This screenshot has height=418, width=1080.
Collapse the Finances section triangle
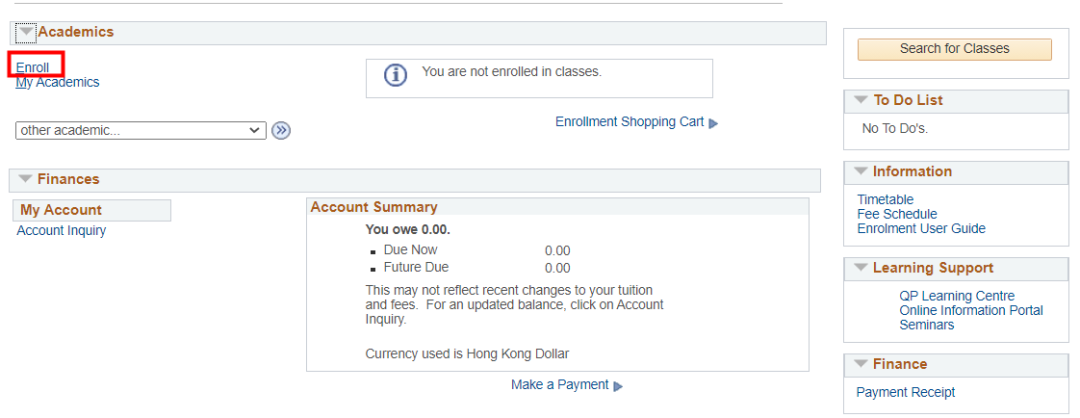point(25,179)
